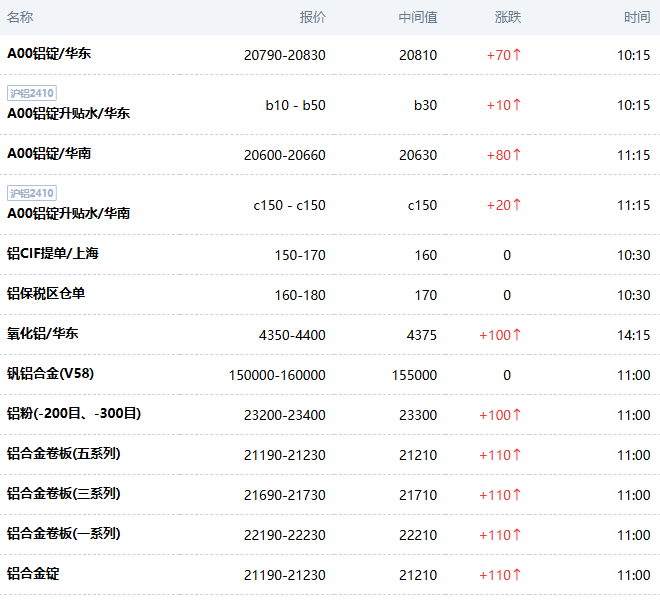Open the 氧化铝/华东 product link
This screenshot has width=660, height=604.
tap(43, 333)
